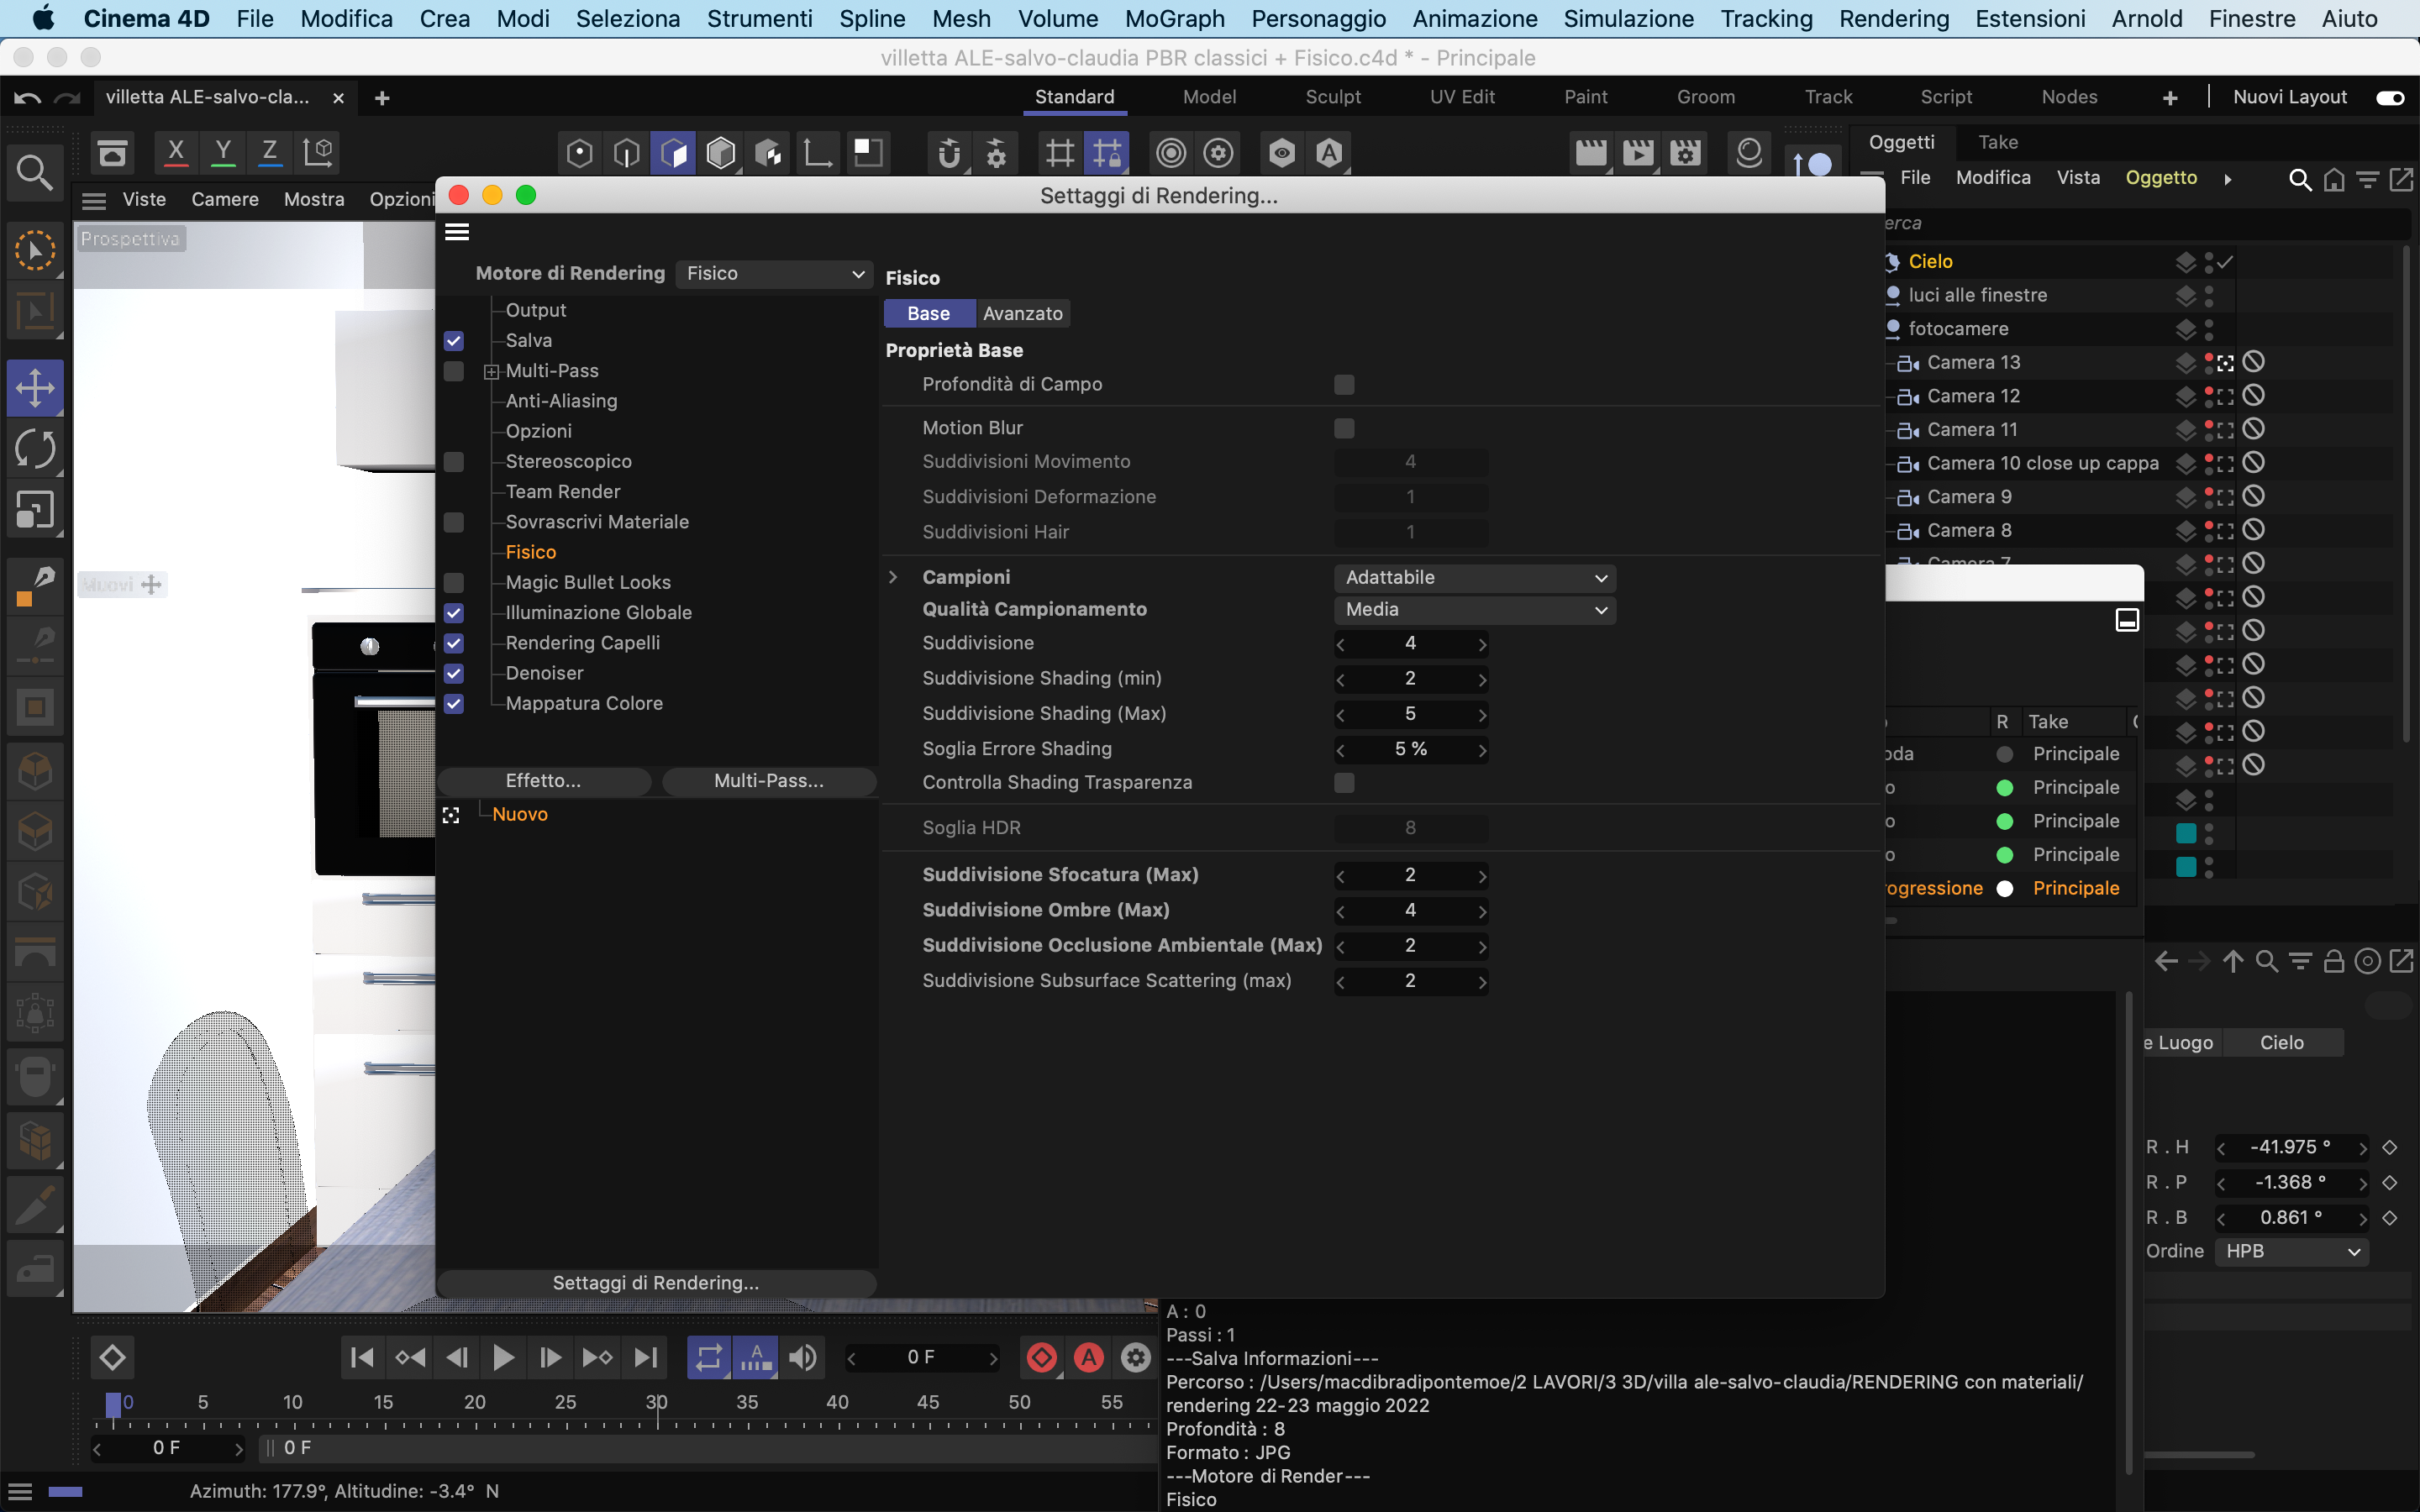Click render to picture viewer clapperboard icon
The height and width of the screenshot is (1512, 2420).
click(x=1637, y=153)
